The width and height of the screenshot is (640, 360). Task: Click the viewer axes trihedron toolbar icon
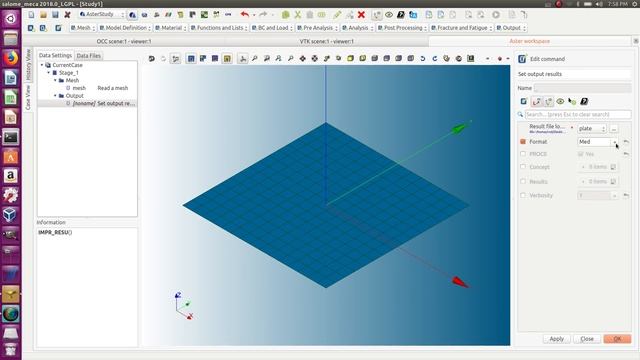click(243, 59)
